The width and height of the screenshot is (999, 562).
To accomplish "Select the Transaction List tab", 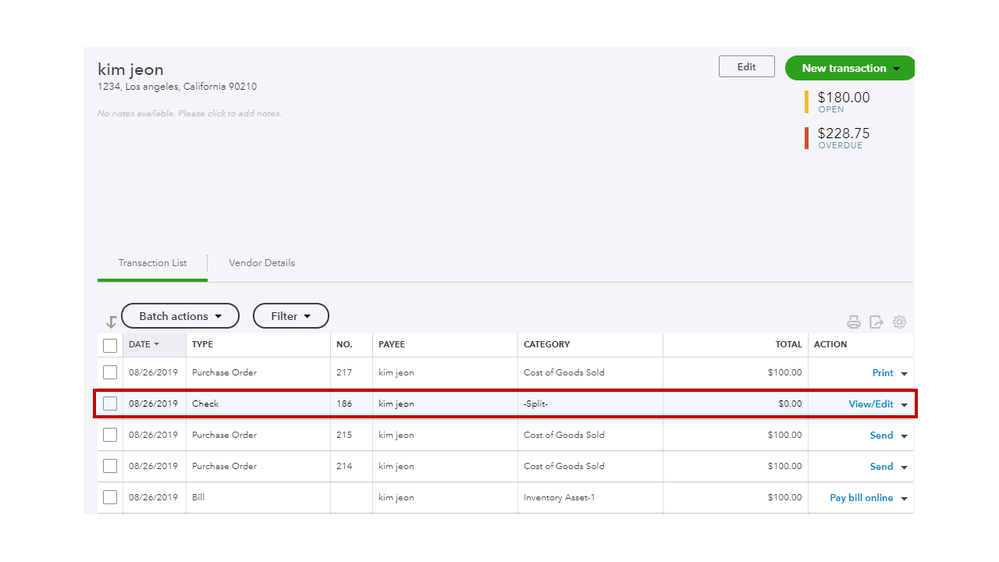I will [152, 263].
